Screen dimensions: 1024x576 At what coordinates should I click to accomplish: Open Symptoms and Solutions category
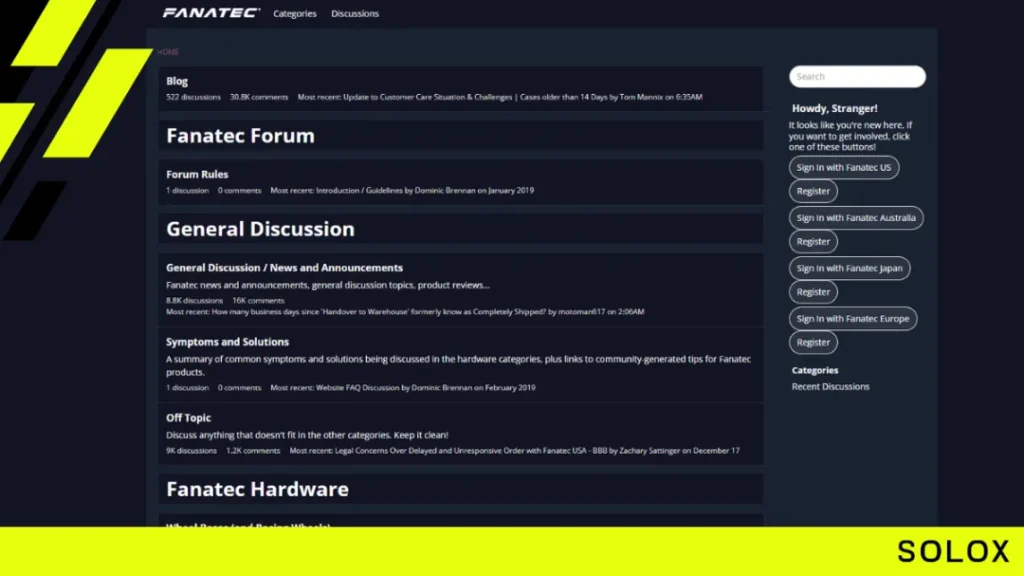(x=227, y=342)
